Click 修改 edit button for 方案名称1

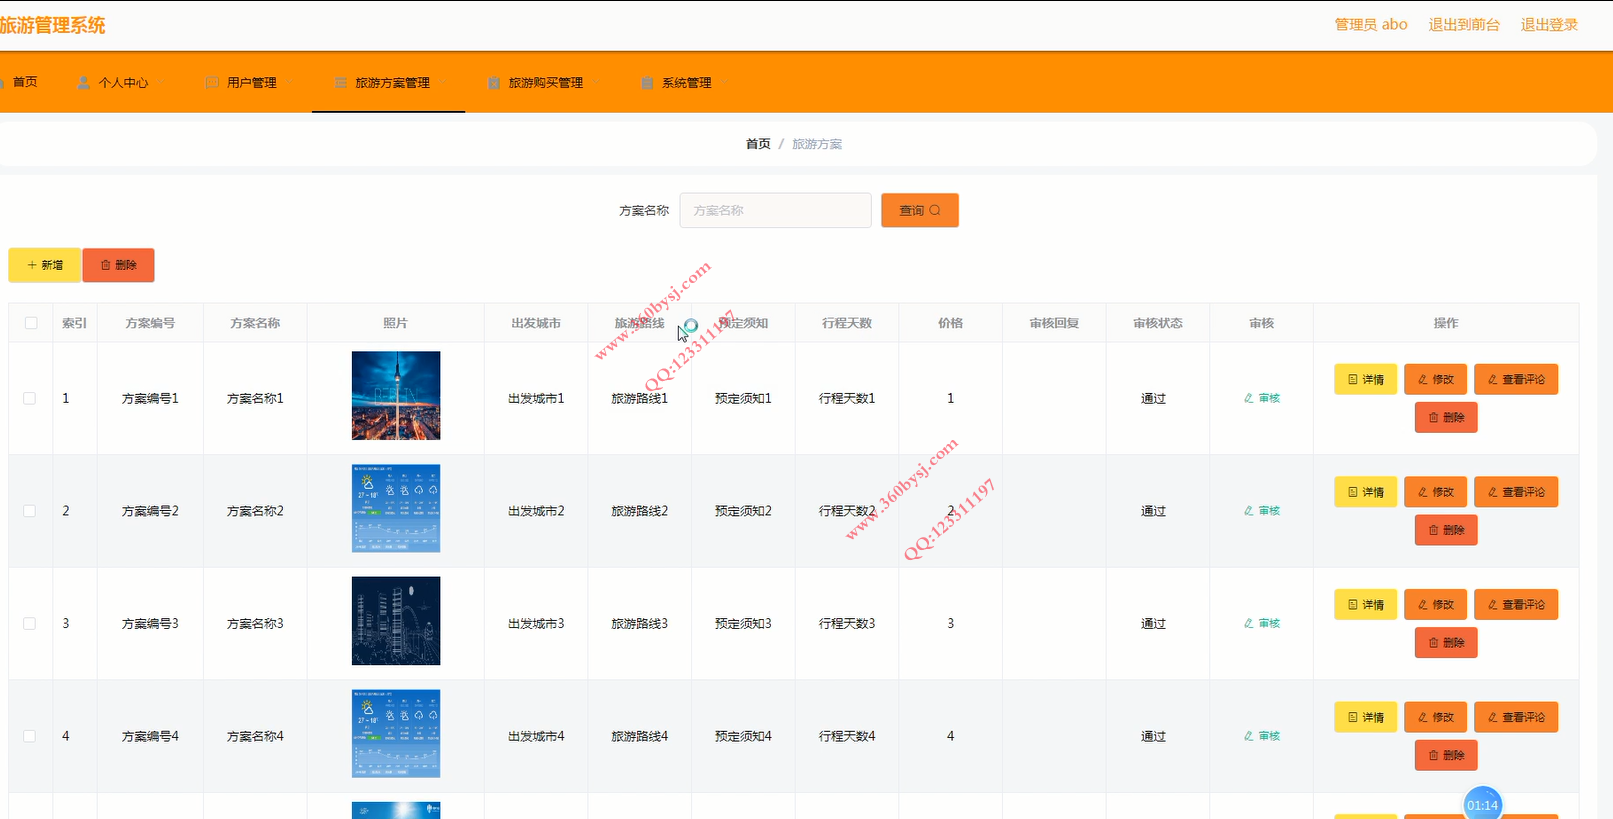pos(1435,379)
